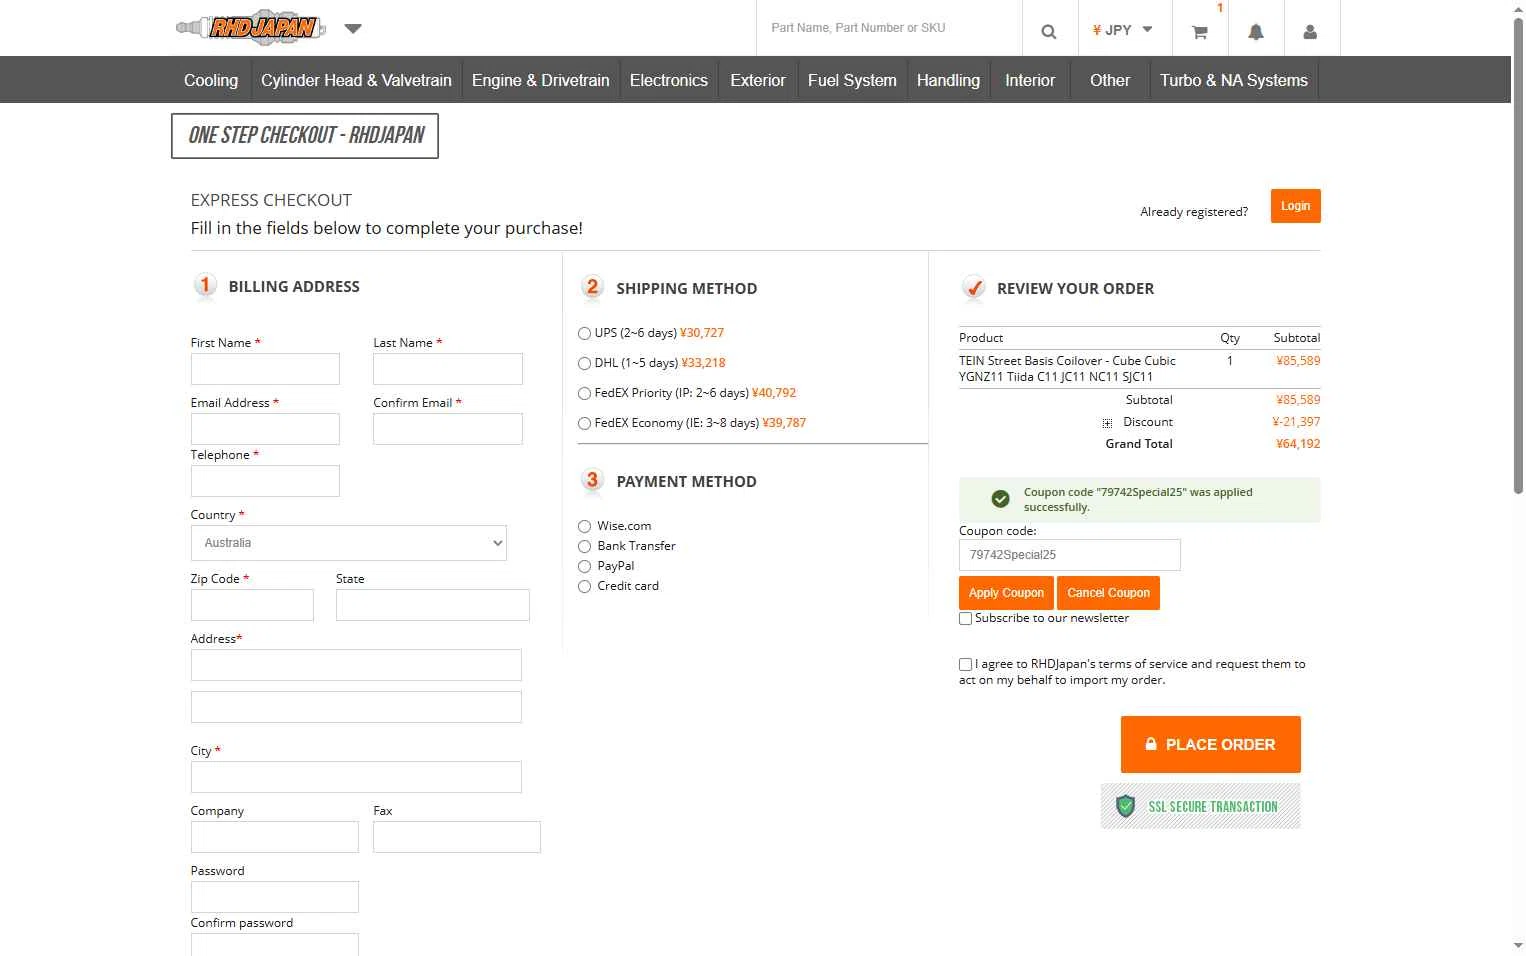1526x956 pixels.
Task: Open Turbo & NA Systems menu
Action: (1234, 80)
